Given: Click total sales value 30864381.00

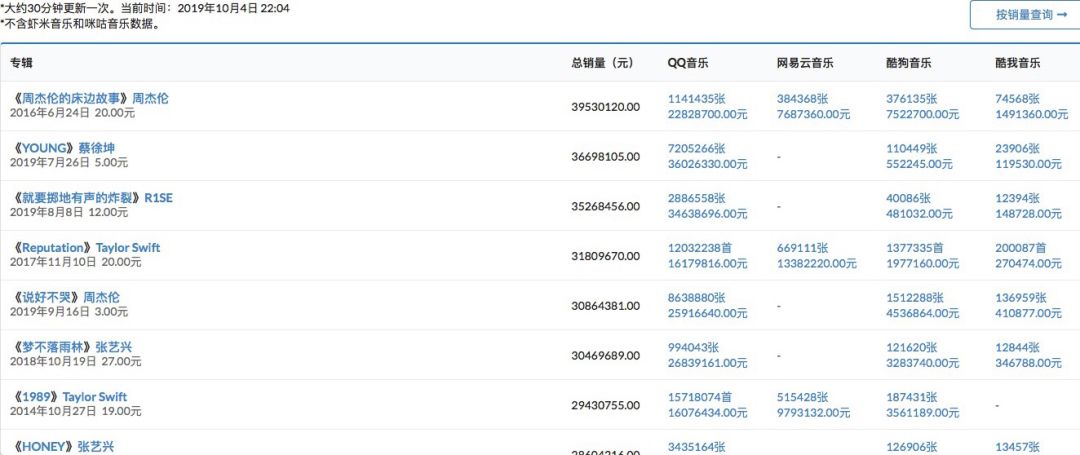Looking at the screenshot, I should click(605, 306).
